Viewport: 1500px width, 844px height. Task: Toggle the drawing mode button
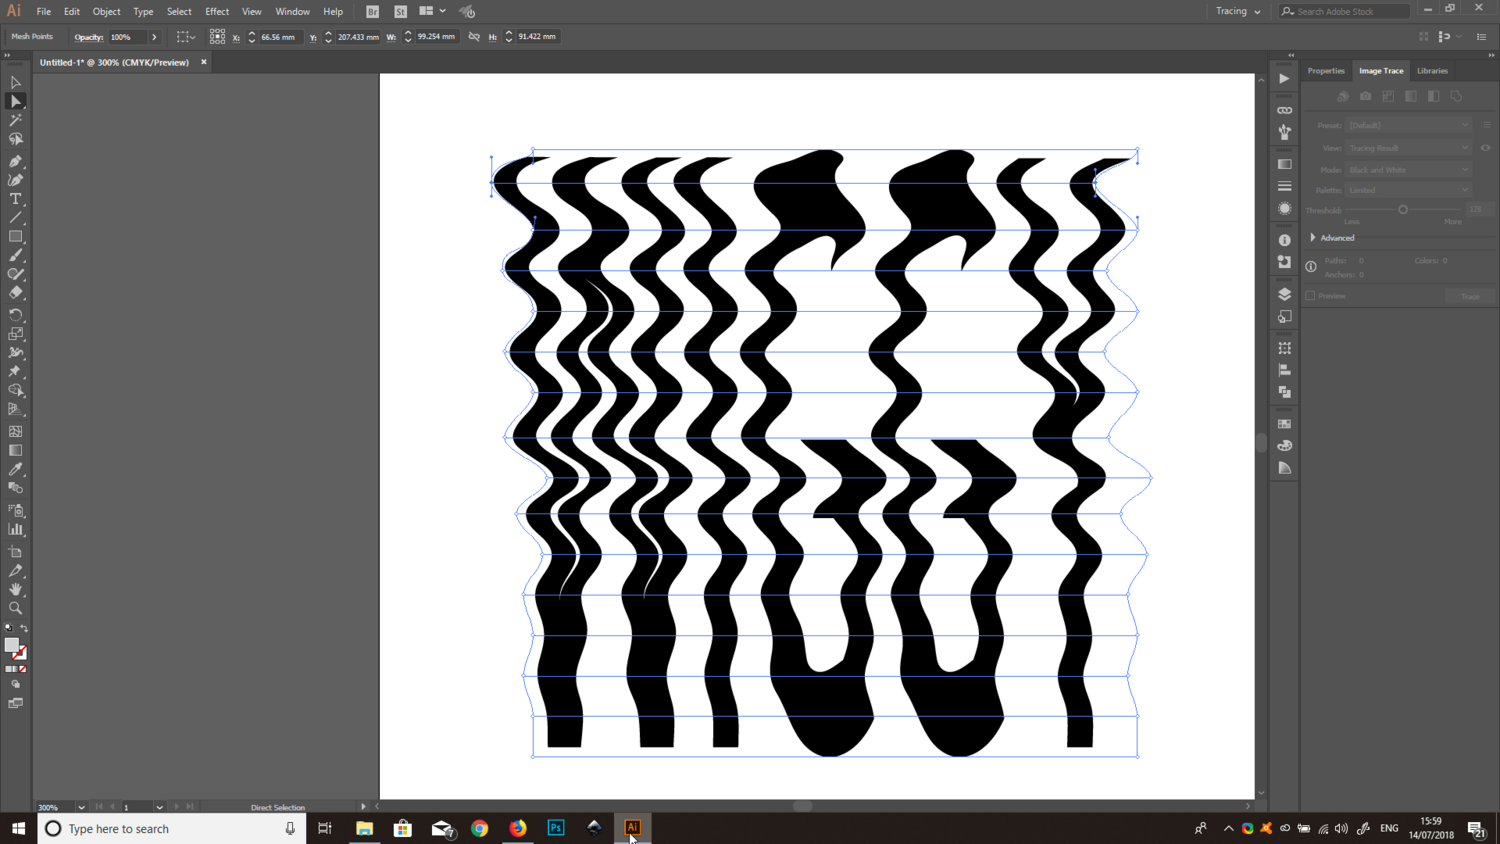(15, 685)
